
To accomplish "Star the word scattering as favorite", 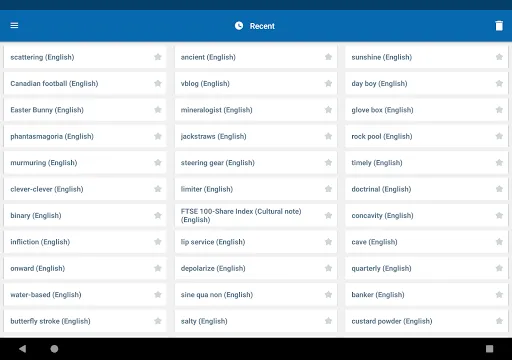I will point(158,57).
